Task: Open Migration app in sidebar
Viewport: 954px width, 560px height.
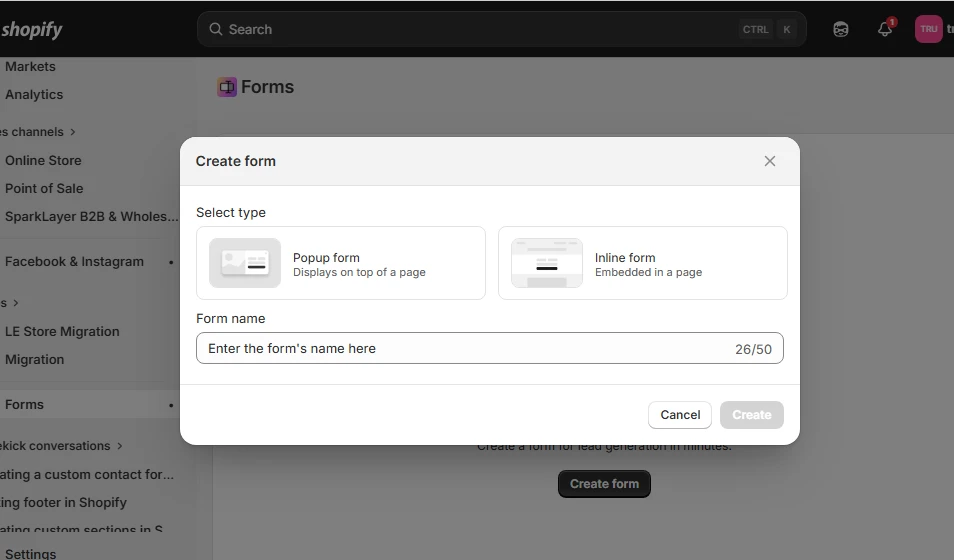Action: (35, 360)
